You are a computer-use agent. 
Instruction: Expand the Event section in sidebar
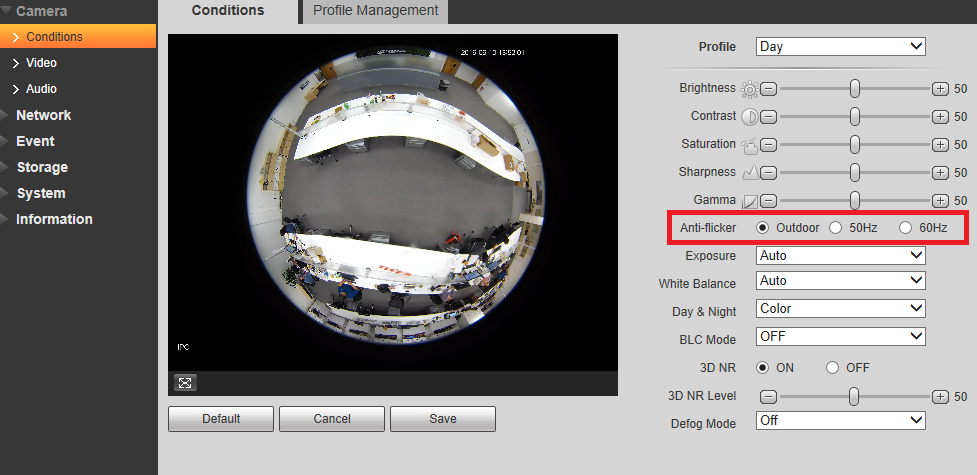point(36,141)
